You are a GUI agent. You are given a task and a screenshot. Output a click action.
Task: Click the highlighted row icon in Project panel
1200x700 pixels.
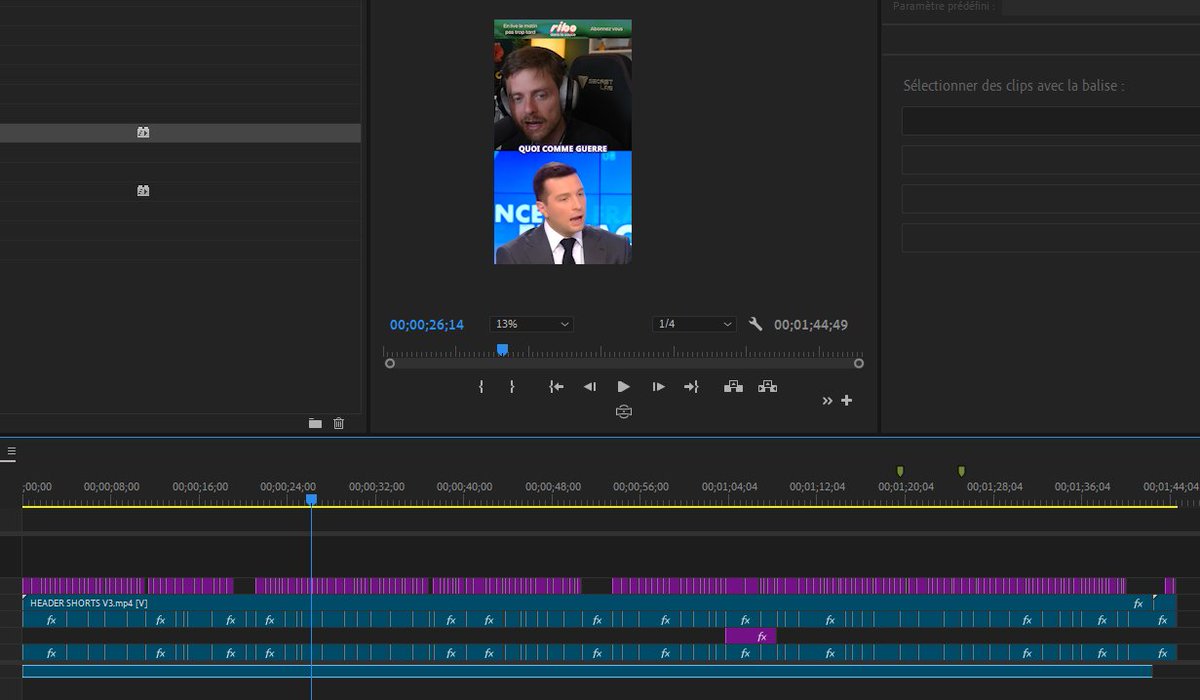tap(143, 132)
